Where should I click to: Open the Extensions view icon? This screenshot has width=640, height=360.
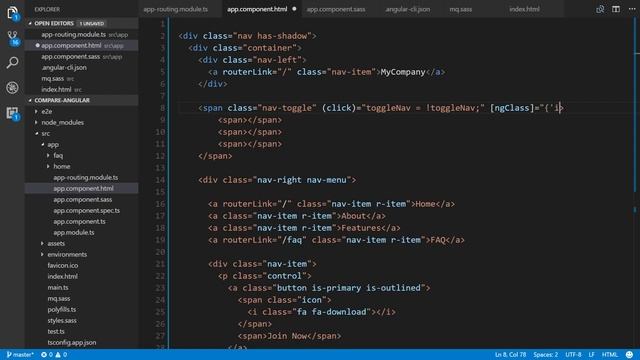(x=12, y=113)
